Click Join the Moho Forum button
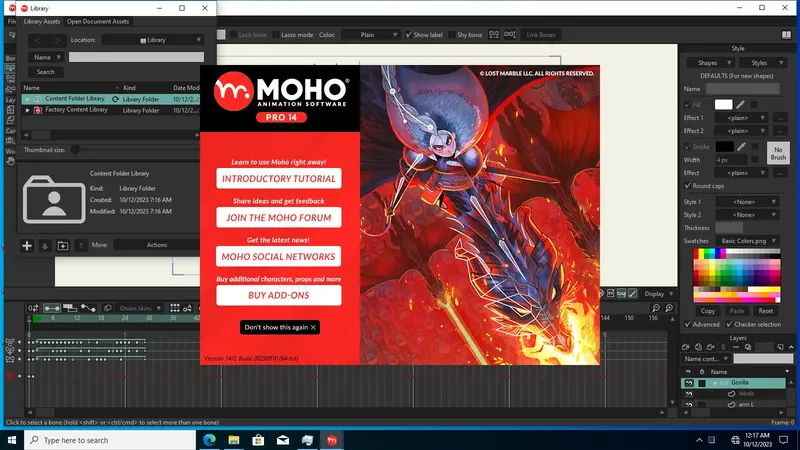The image size is (800, 450). point(279,217)
